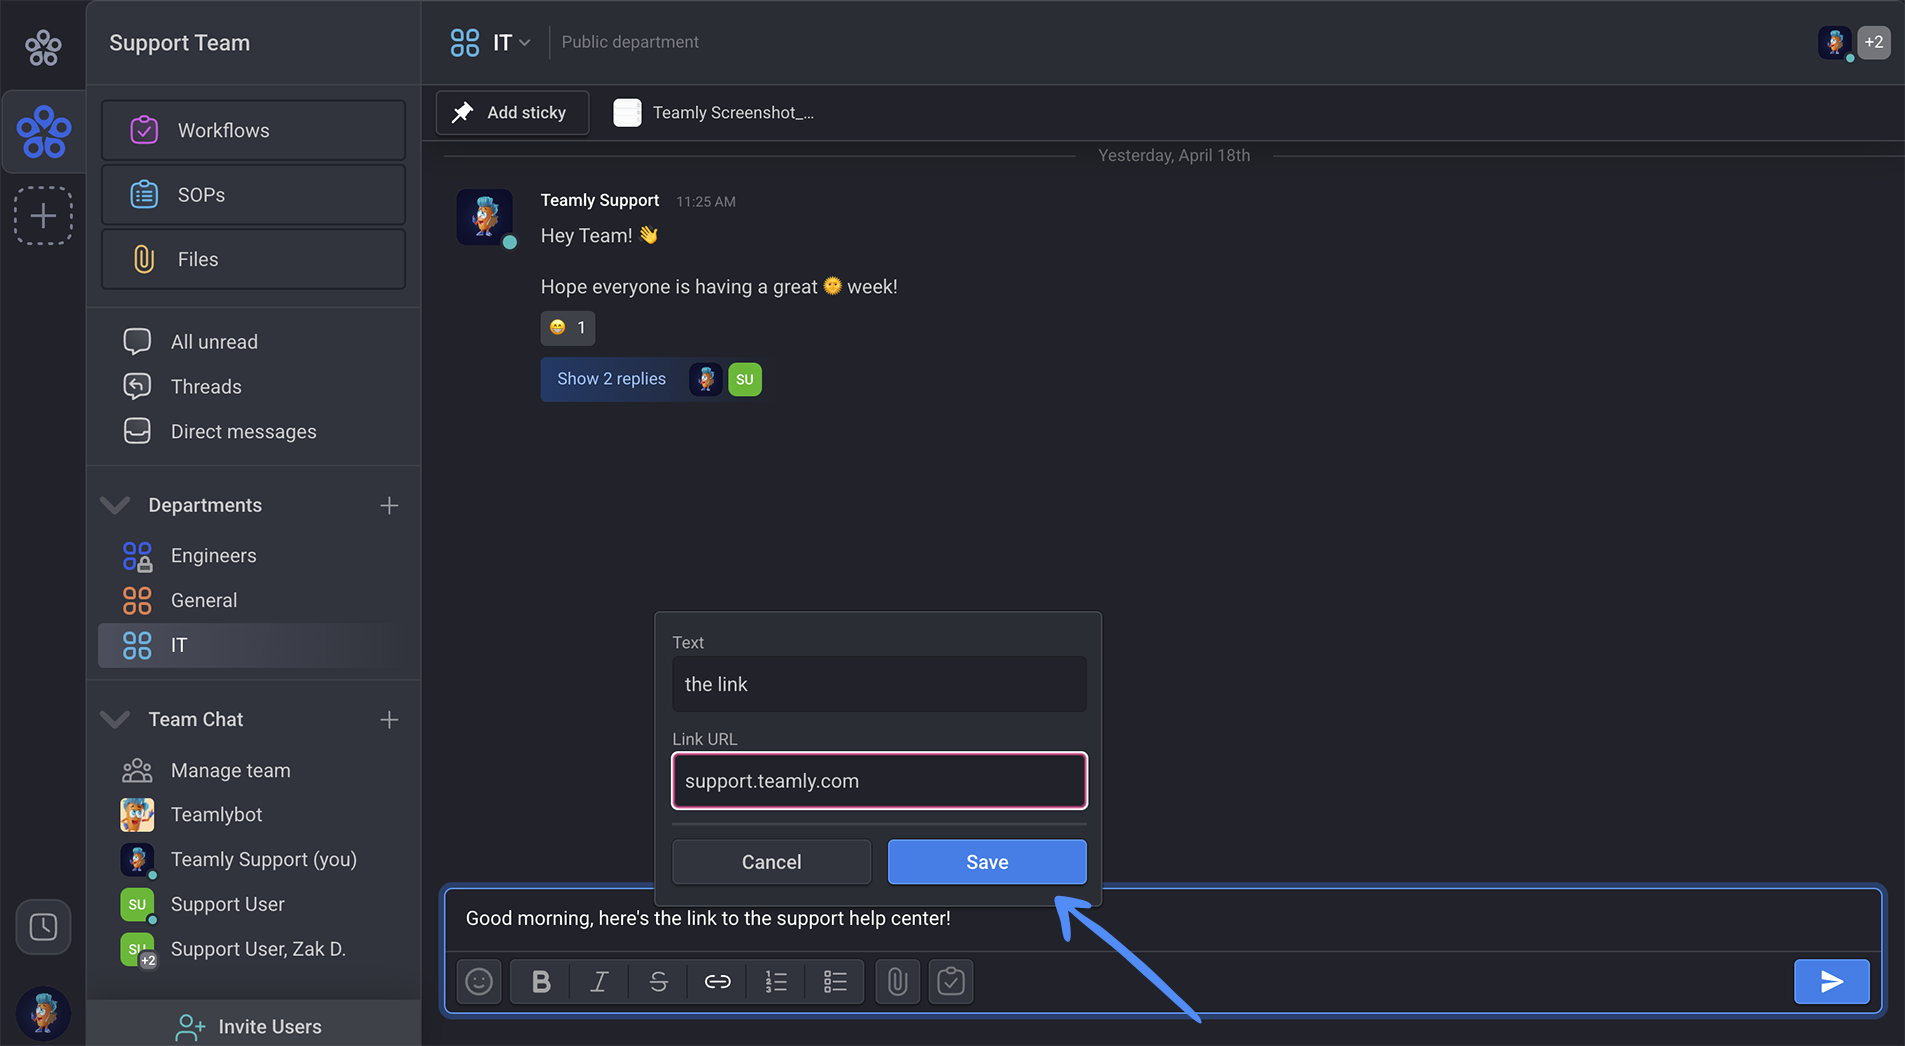Add a new workspace with the dashed plus
The width and height of the screenshot is (1905, 1046).
click(x=43, y=216)
